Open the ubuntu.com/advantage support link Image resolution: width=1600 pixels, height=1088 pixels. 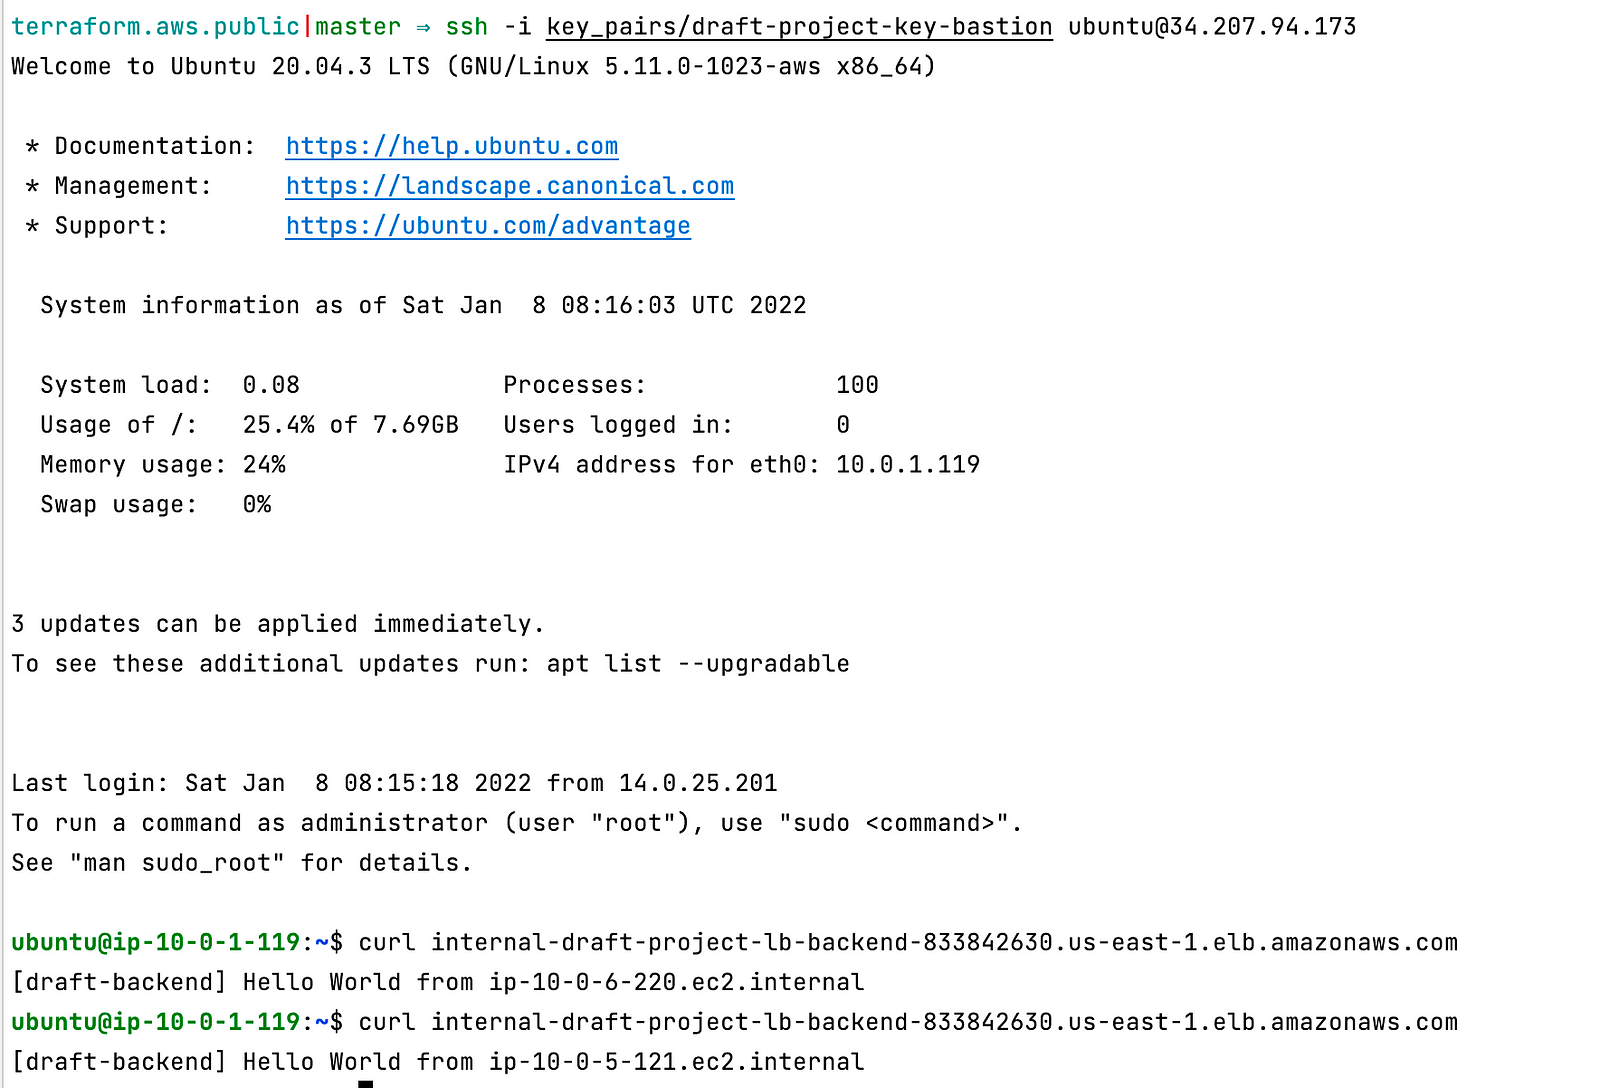[488, 226]
